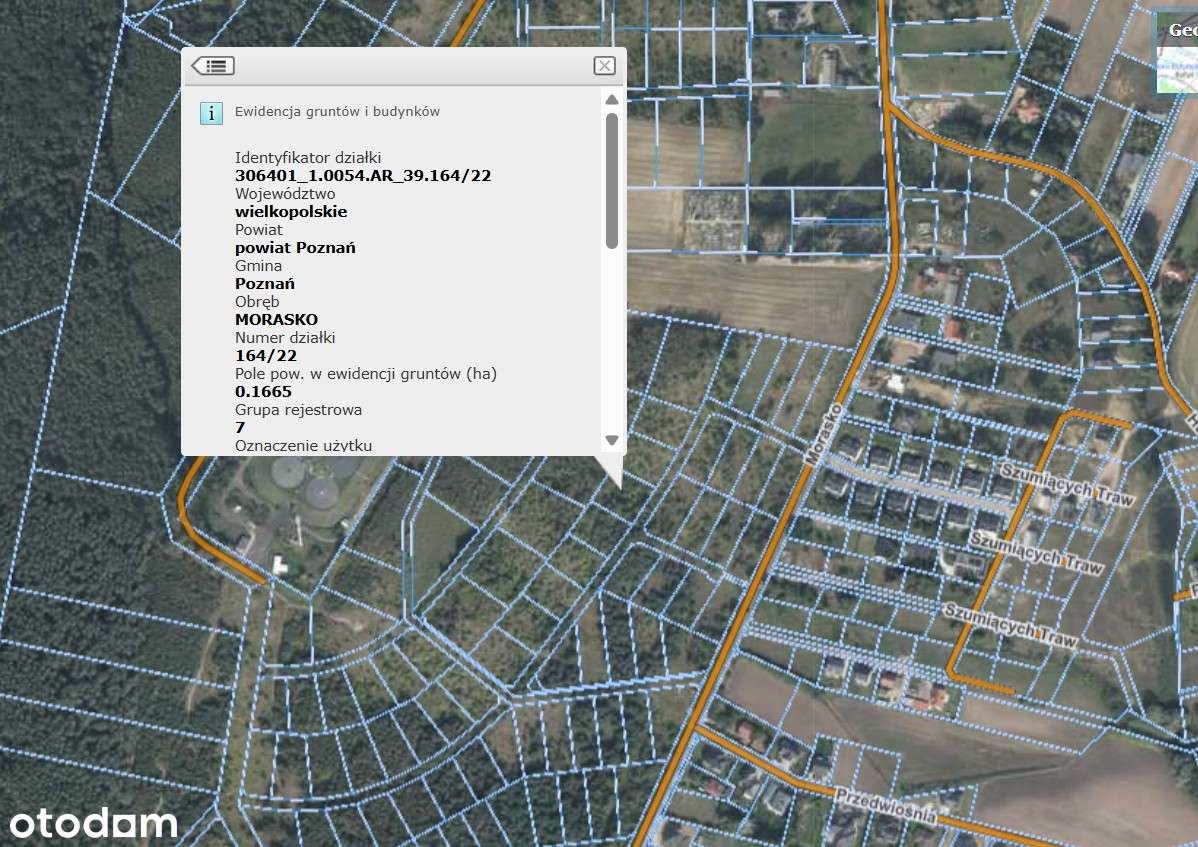Click the MORASKO obręb value

pyautogui.click(x=277, y=319)
